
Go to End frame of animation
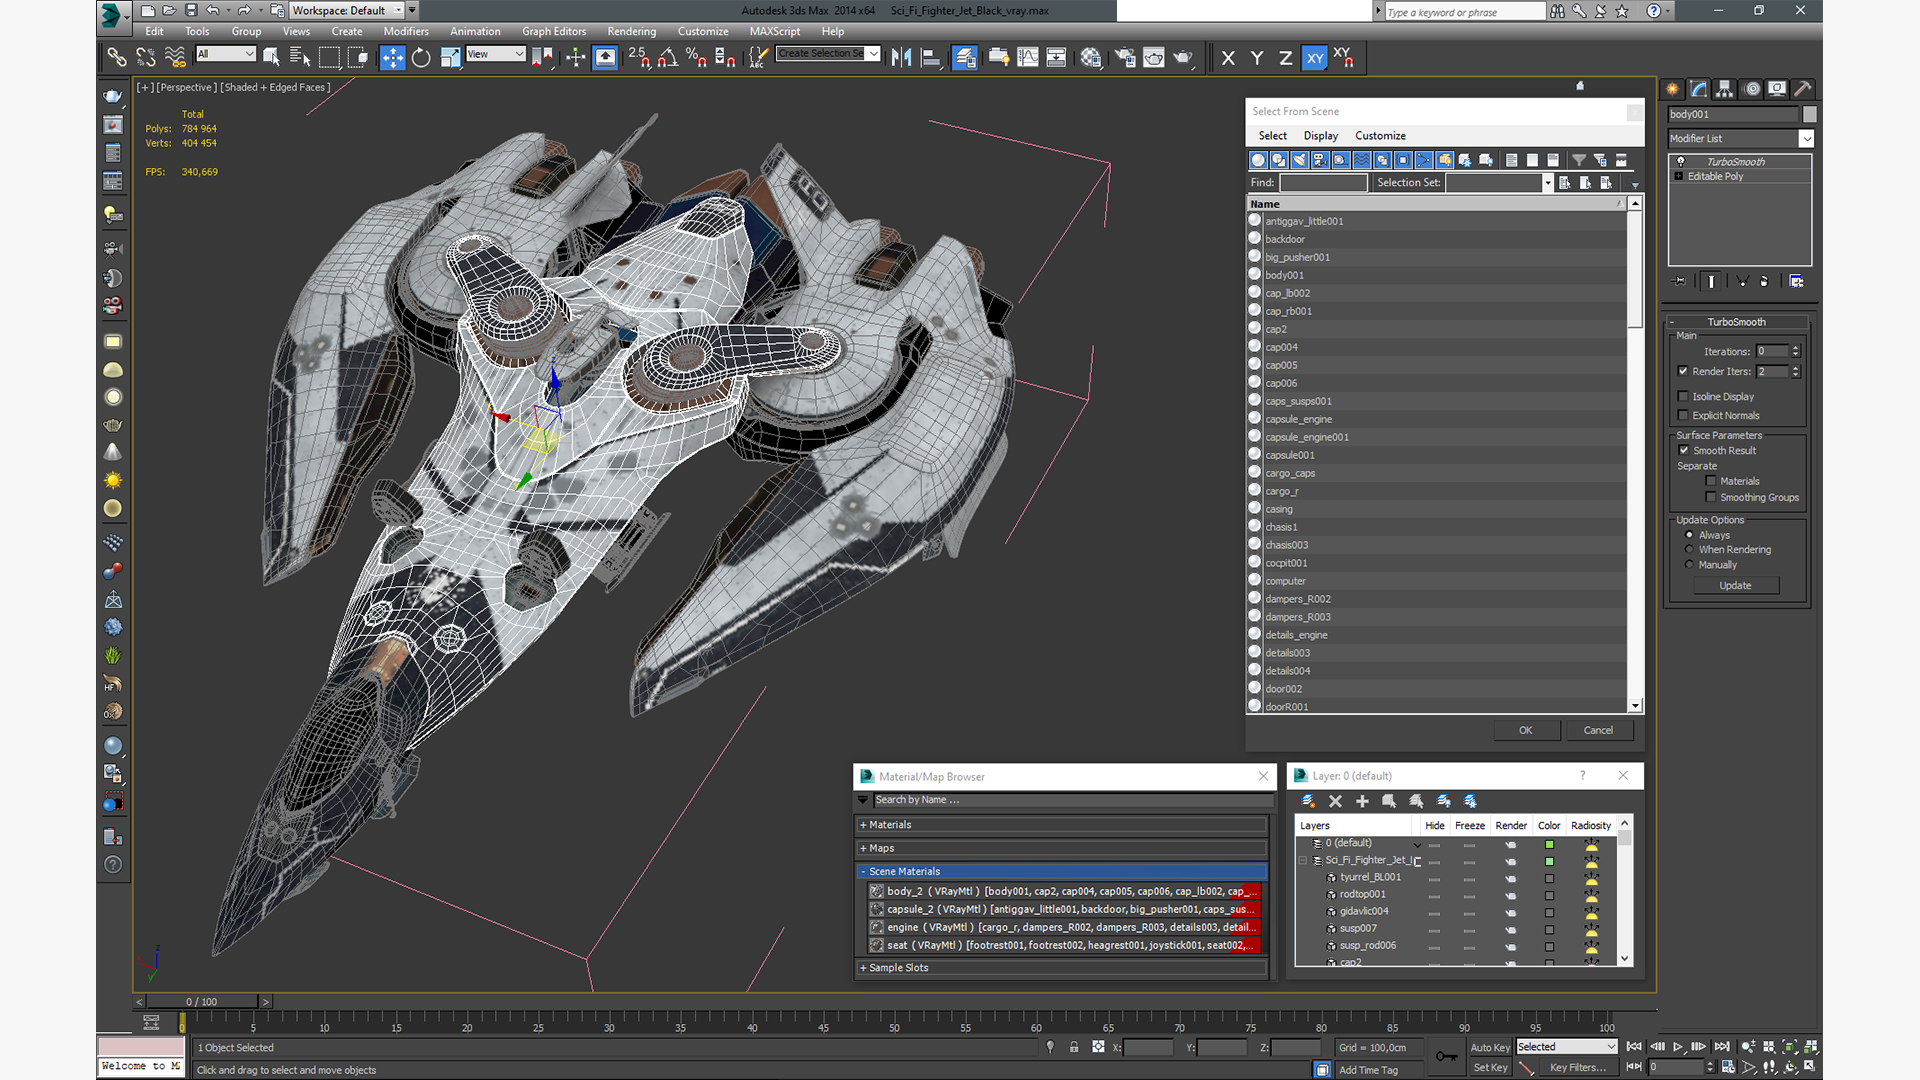point(1722,1047)
